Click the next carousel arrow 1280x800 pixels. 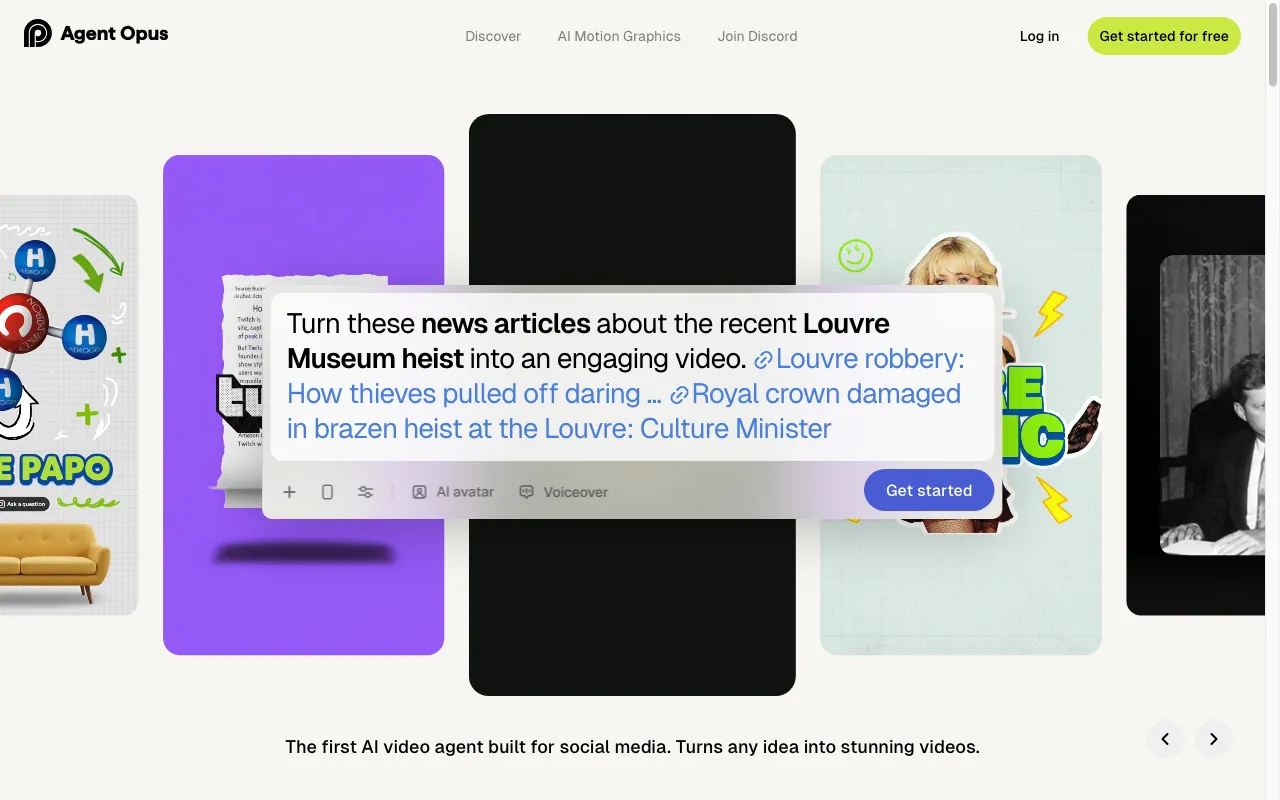1213,739
